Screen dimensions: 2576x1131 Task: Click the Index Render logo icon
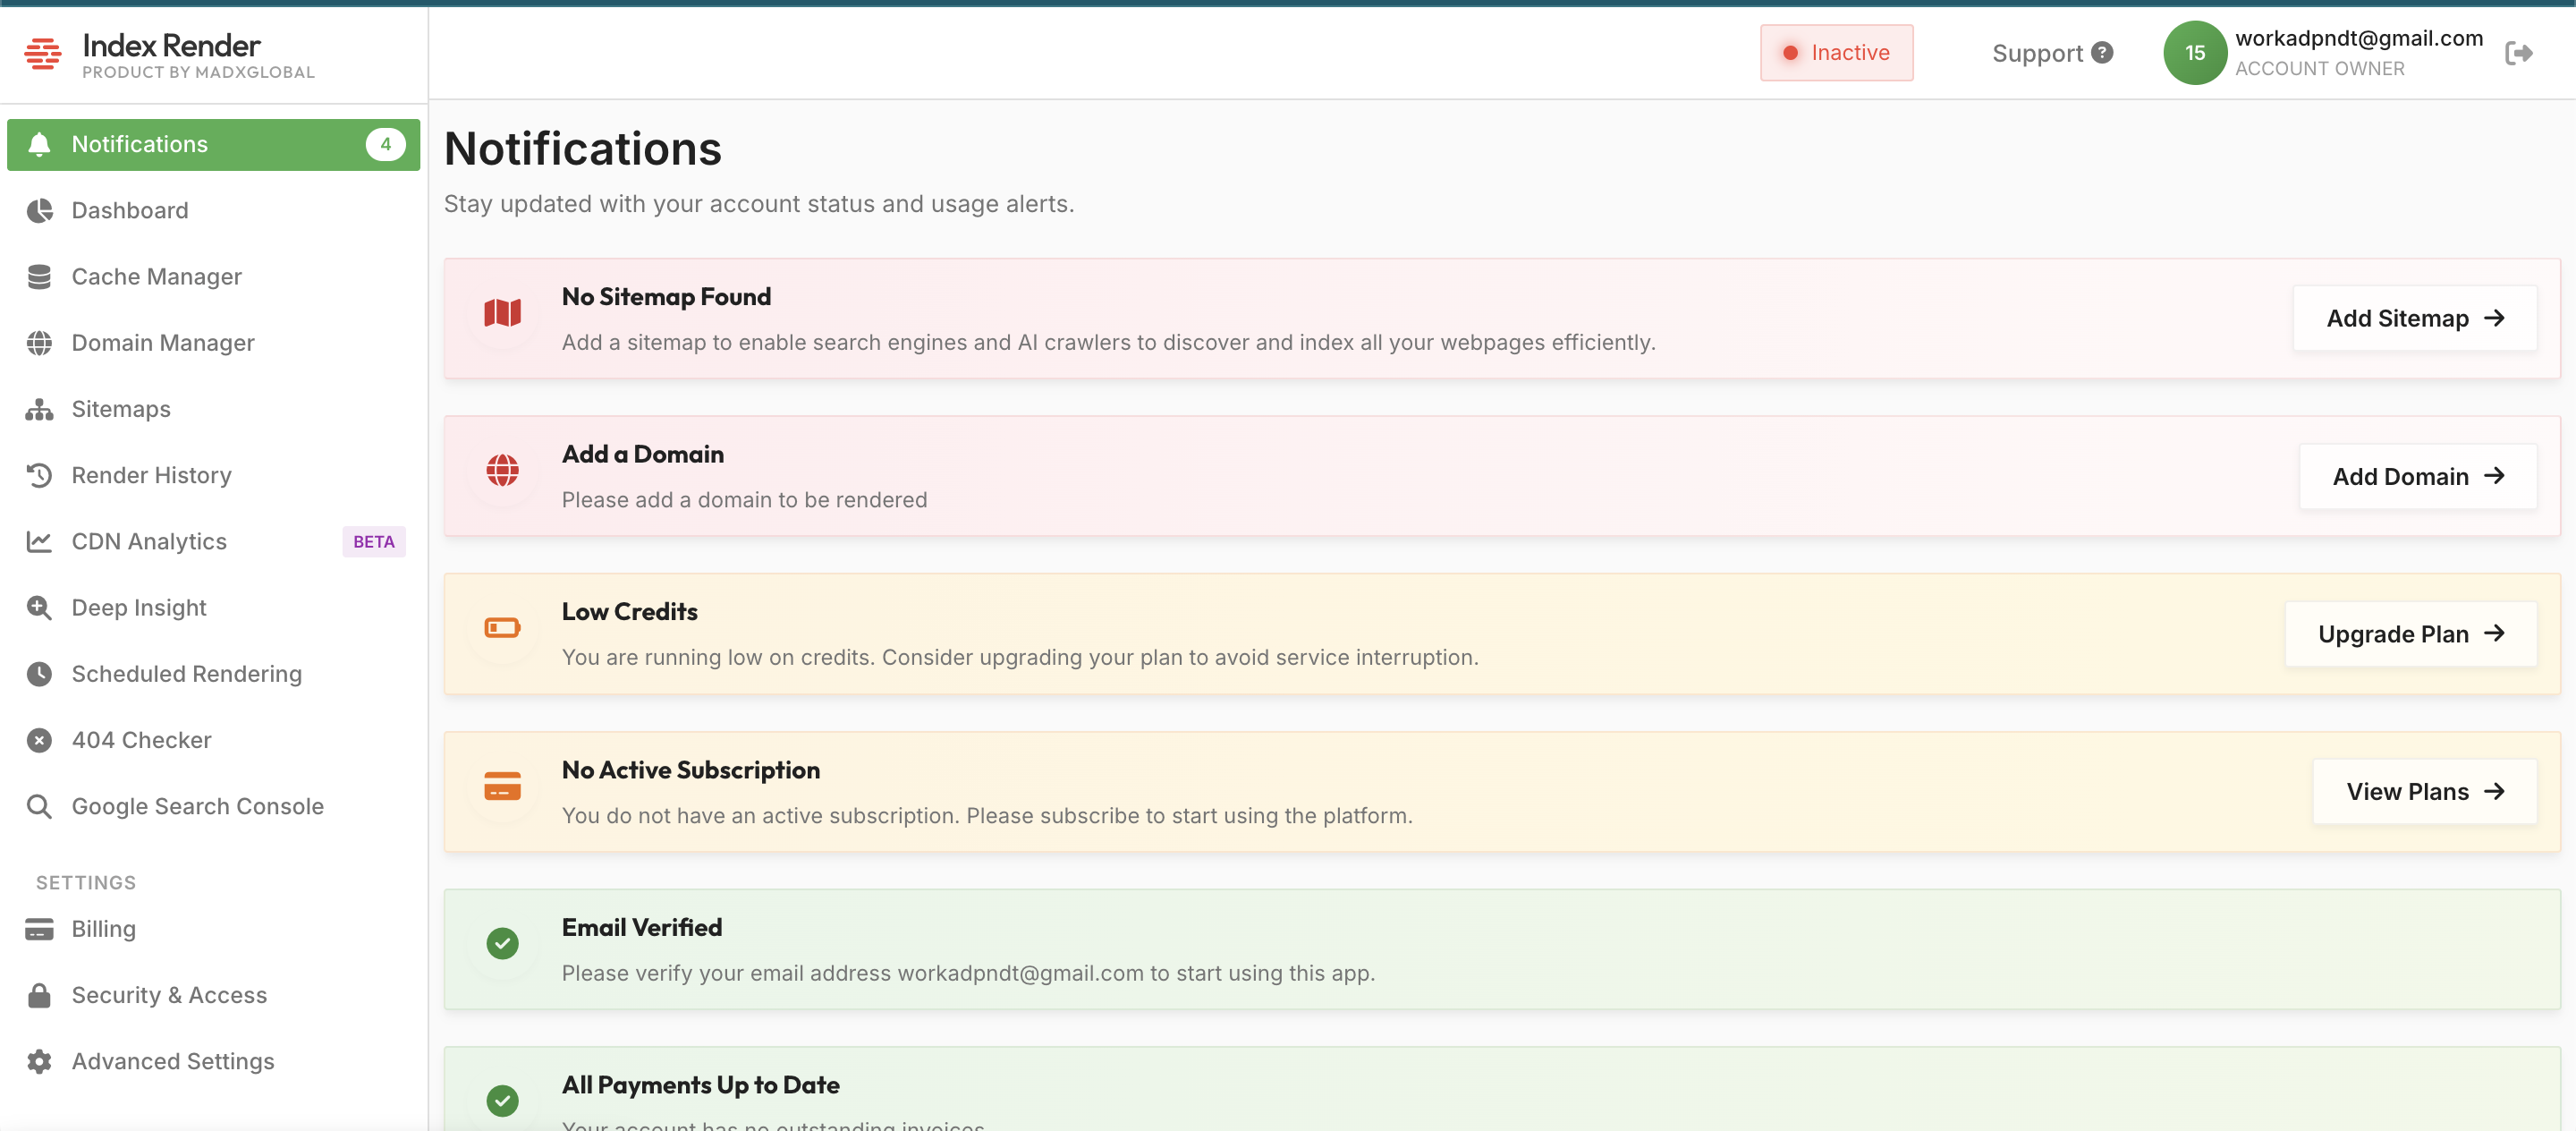pyautogui.click(x=42, y=53)
